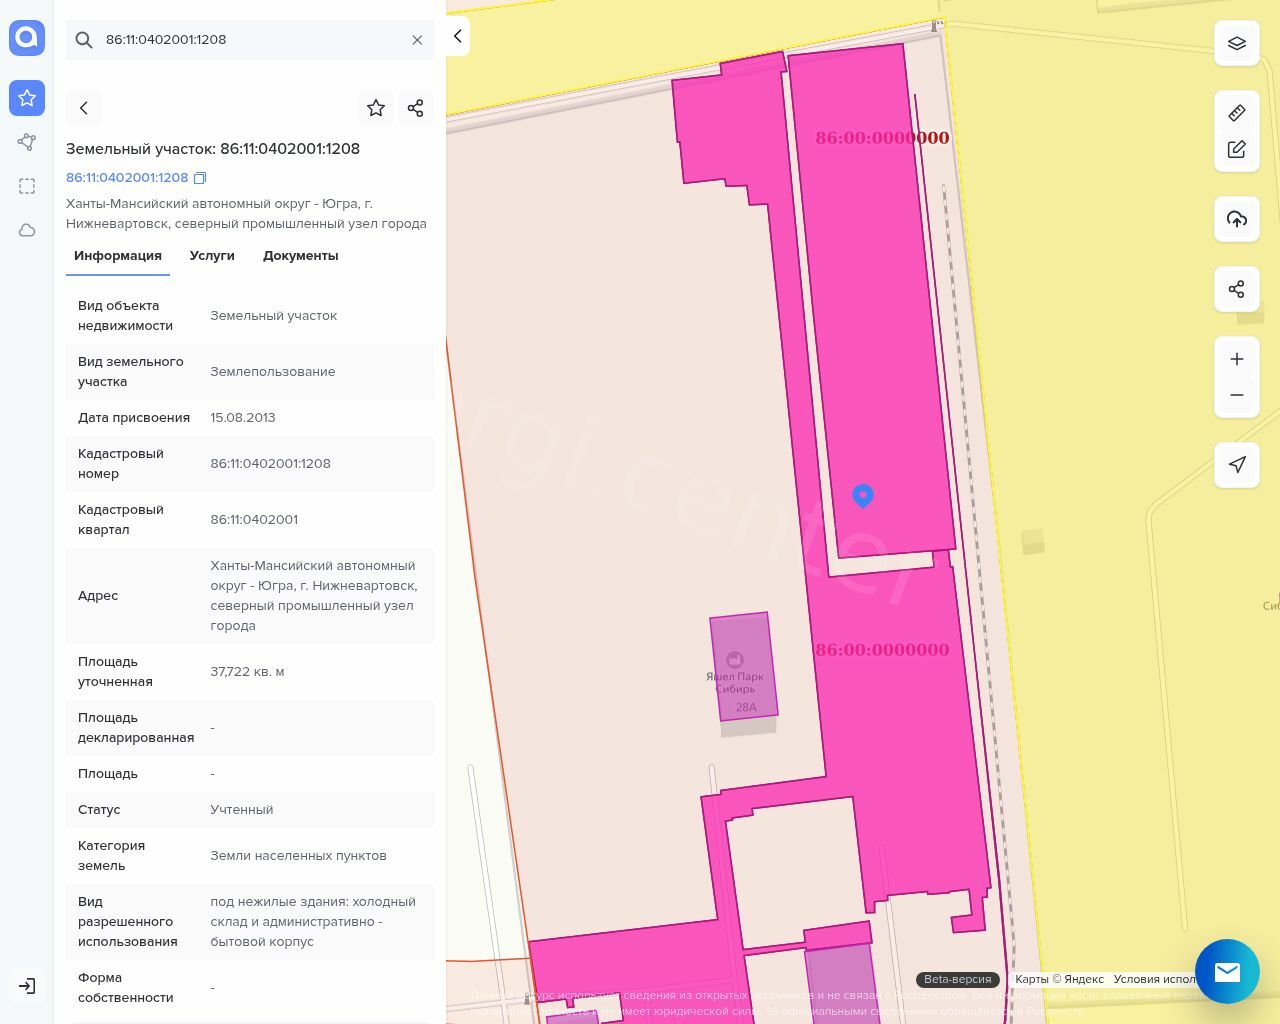Image resolution: width=1280 pixels, height=1024 pixels.
Task: Add parcel to favorites with star button
Action: pos(376,108)
